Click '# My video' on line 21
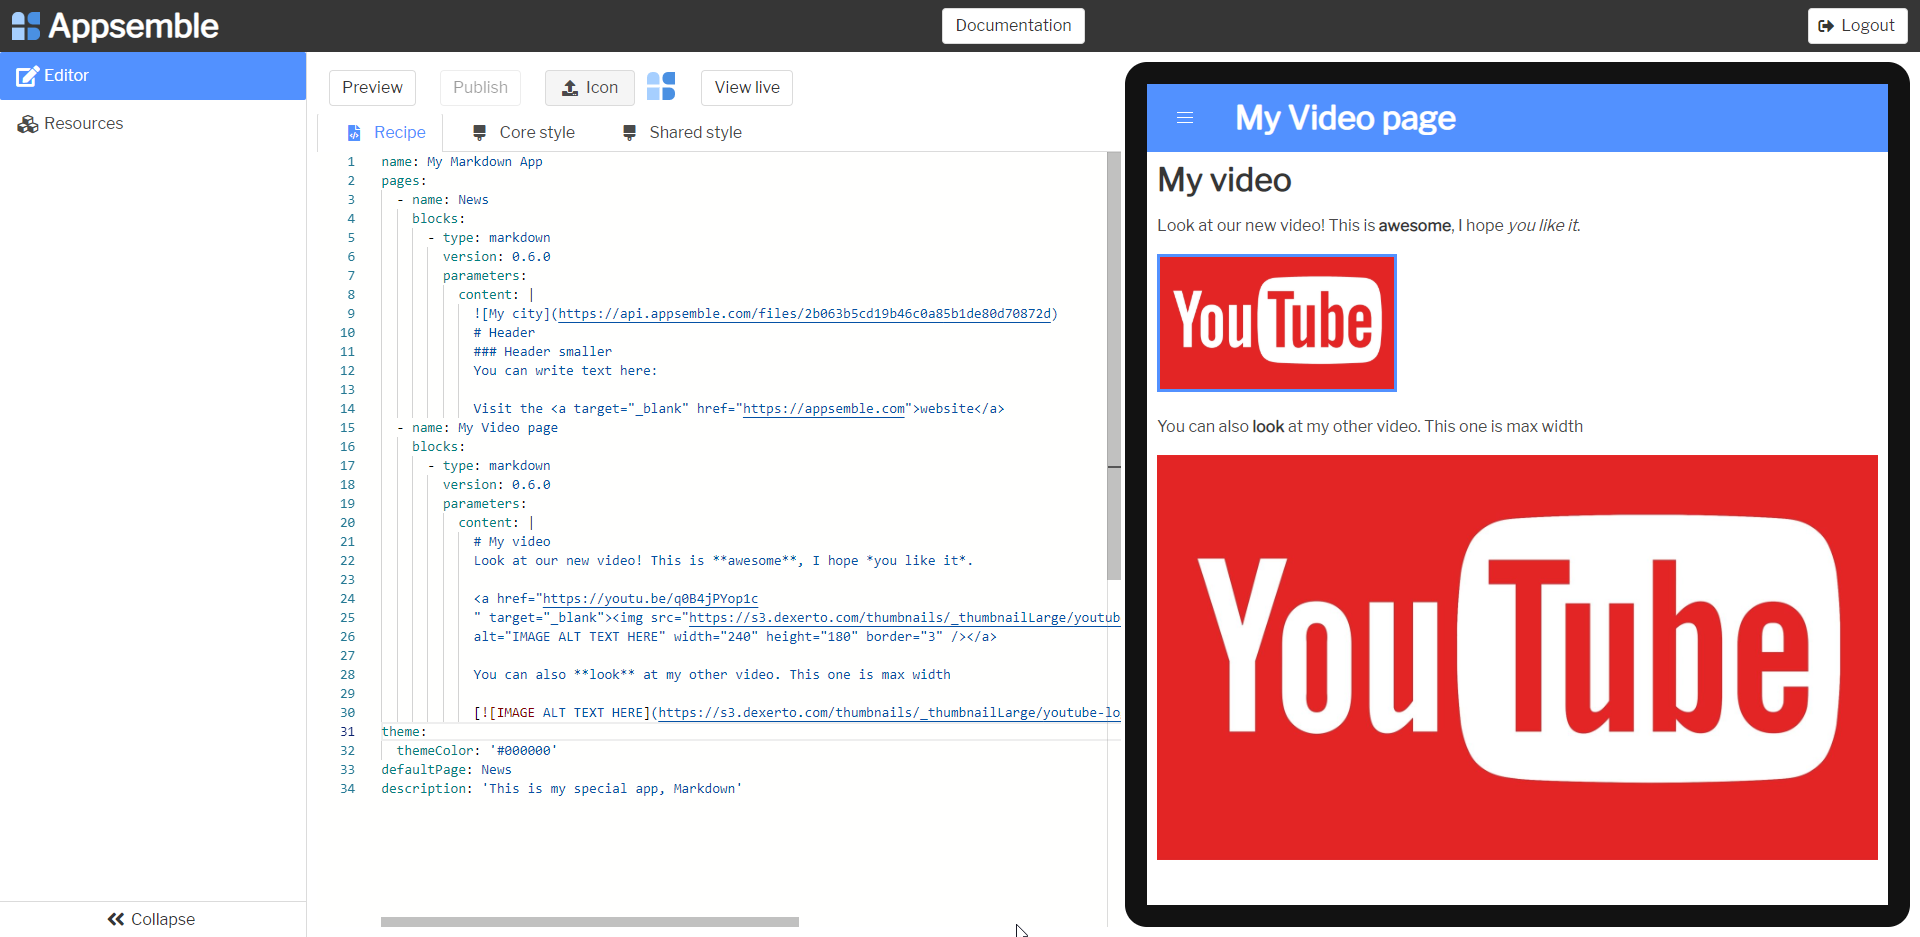Image resolution: width=1920 pixels, height=937 pixels. 512,542
